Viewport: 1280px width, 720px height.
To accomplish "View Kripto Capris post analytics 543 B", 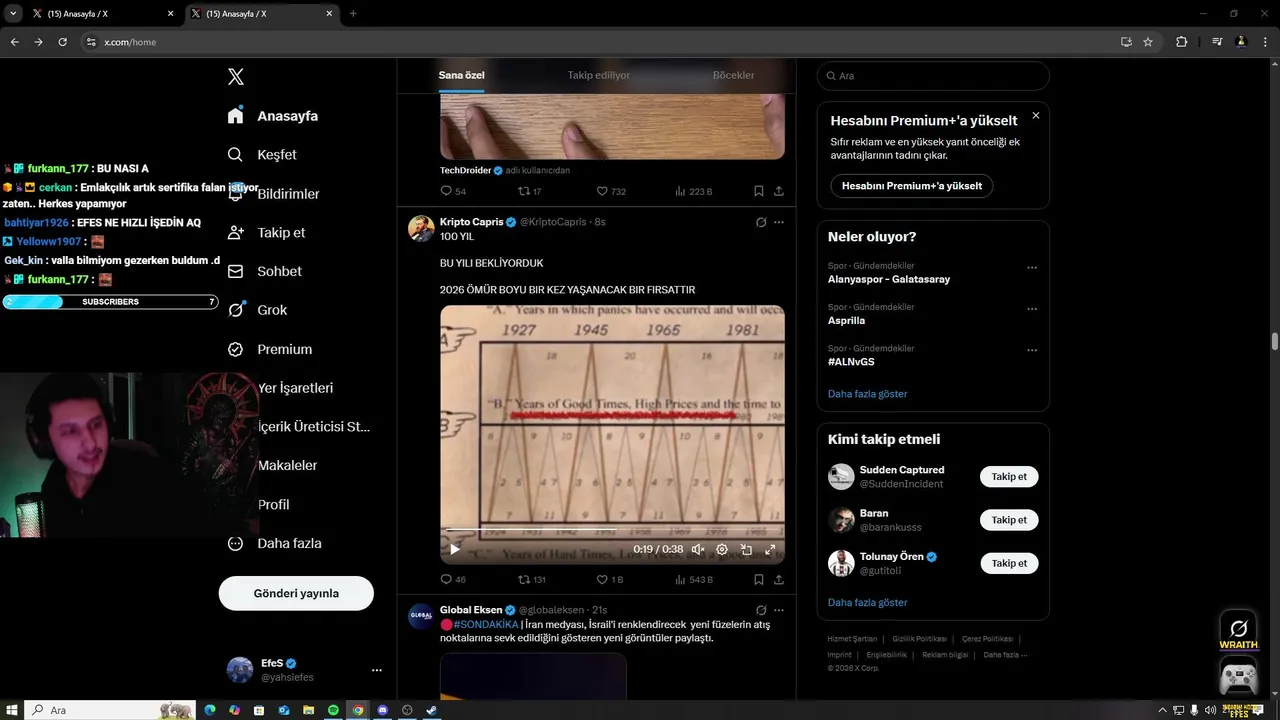I will pos(694,579).
